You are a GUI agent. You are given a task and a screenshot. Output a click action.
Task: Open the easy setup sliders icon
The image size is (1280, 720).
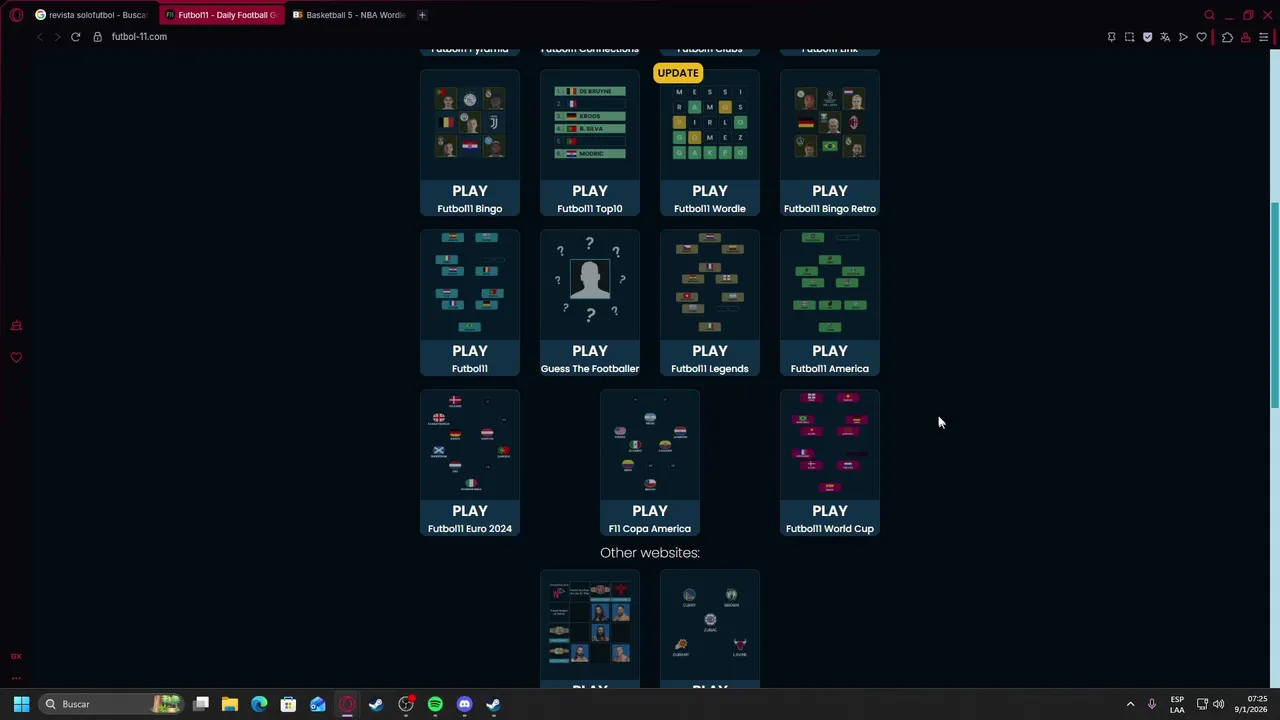[x=1264, y=37]
